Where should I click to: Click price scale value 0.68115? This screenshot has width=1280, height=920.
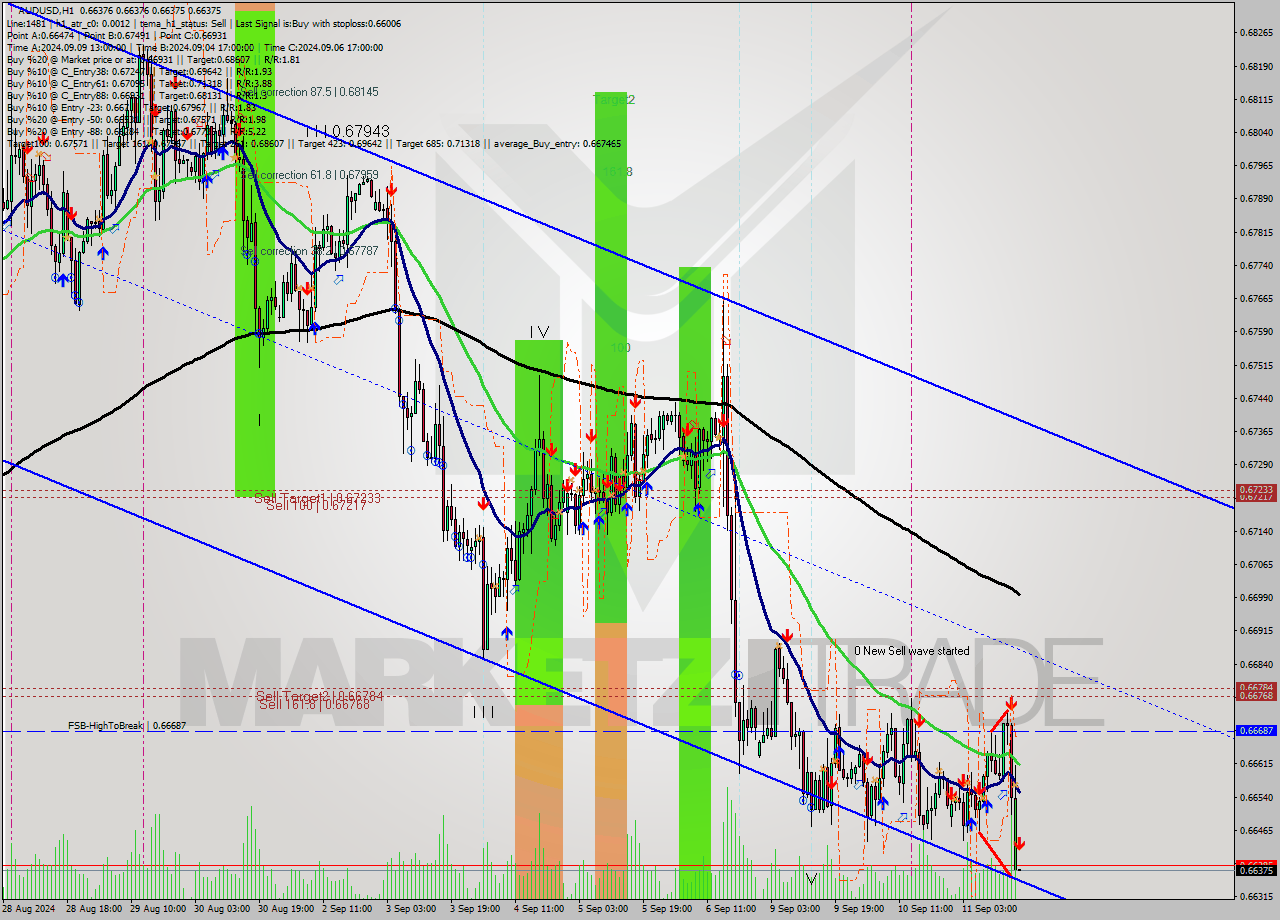click(1257, 99)
